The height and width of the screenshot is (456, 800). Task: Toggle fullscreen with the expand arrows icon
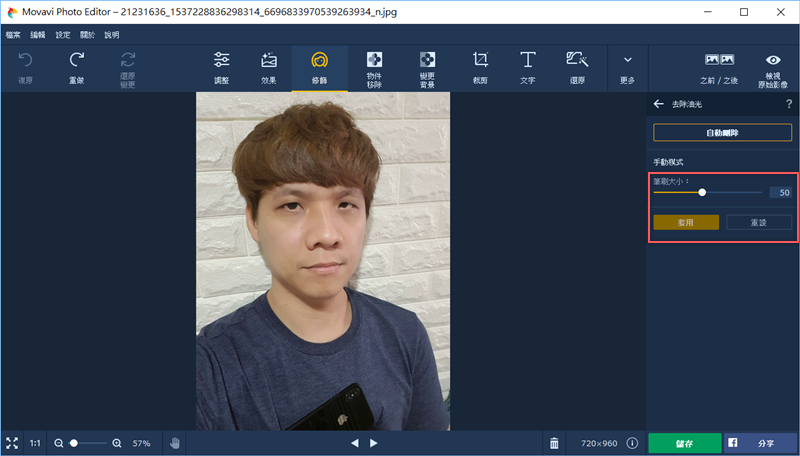(x=12, y=443)
